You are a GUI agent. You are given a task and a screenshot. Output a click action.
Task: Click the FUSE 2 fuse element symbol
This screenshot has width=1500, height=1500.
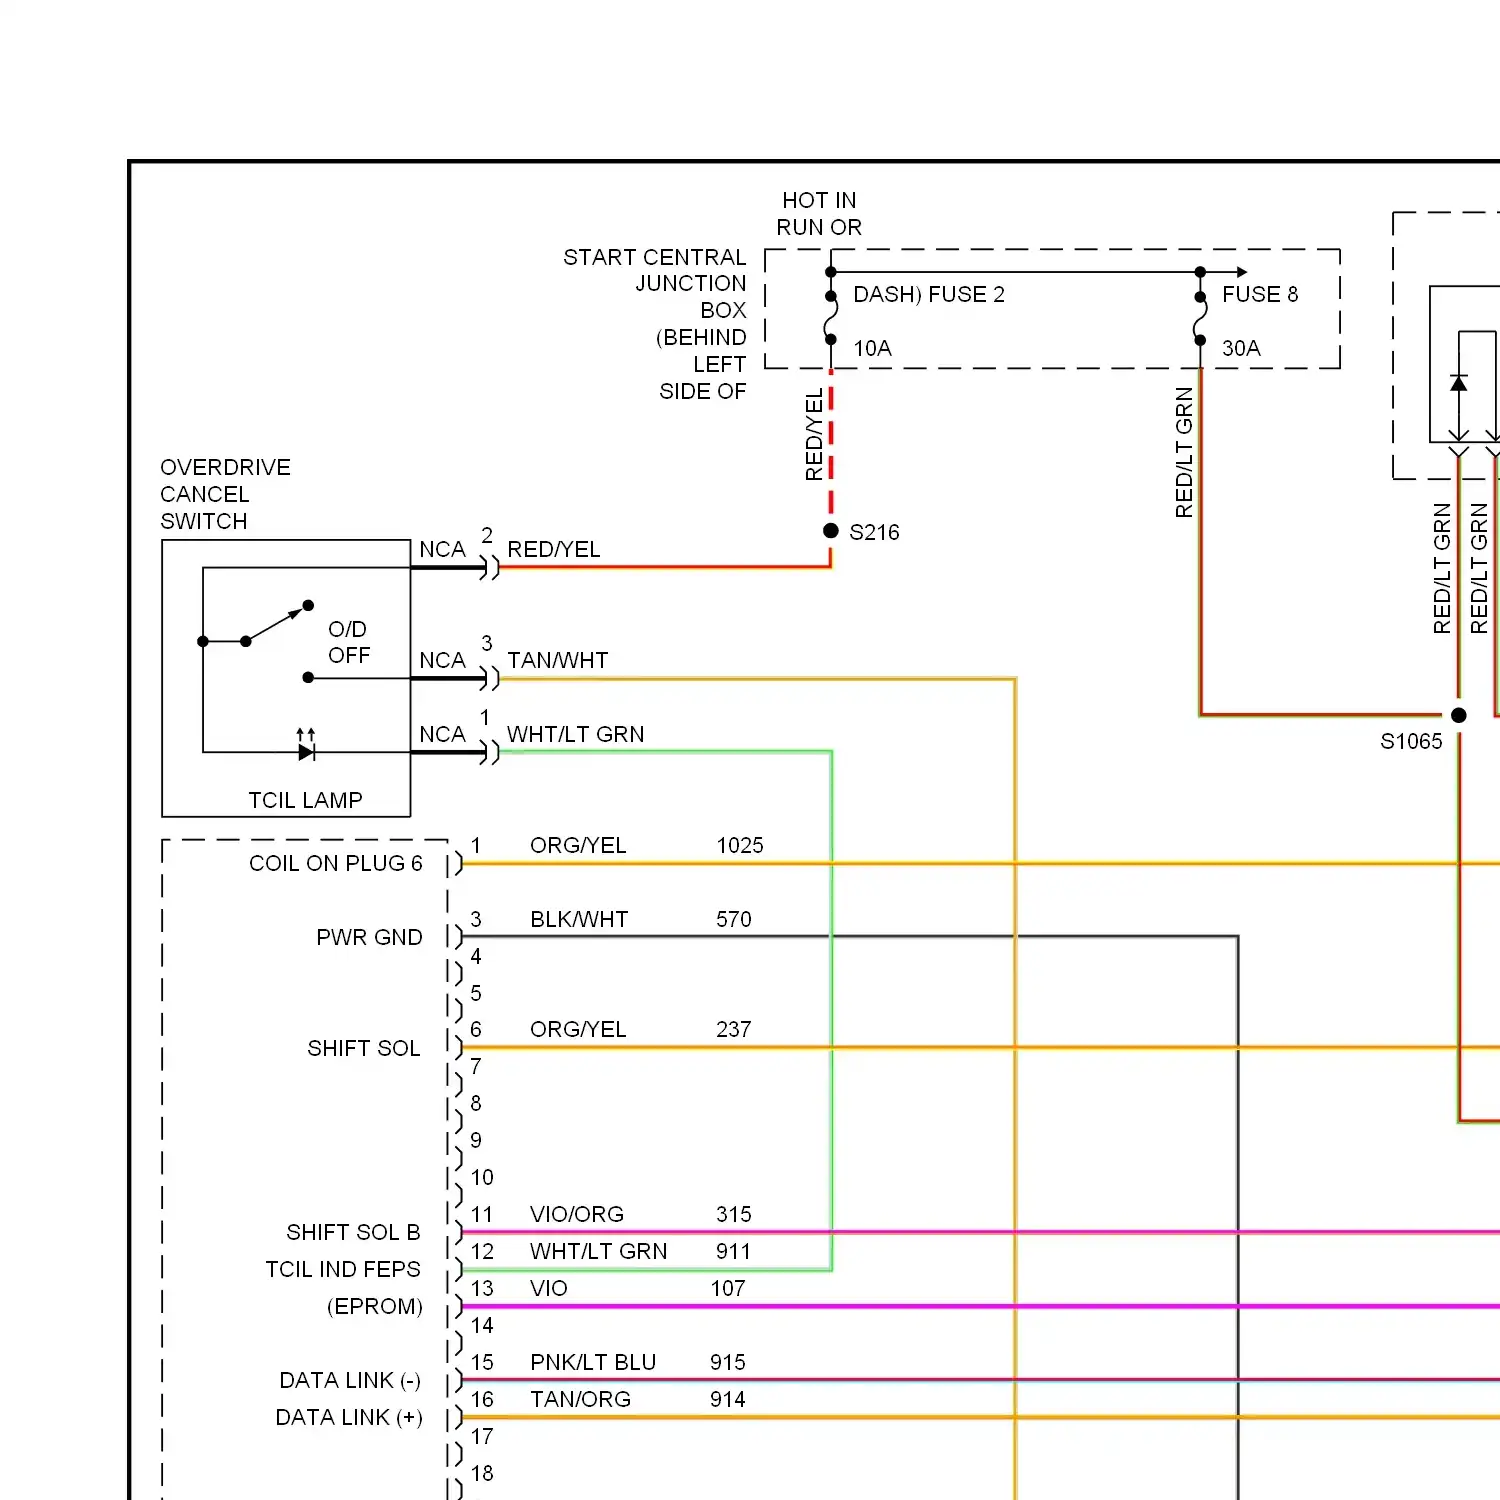point(831,318)
